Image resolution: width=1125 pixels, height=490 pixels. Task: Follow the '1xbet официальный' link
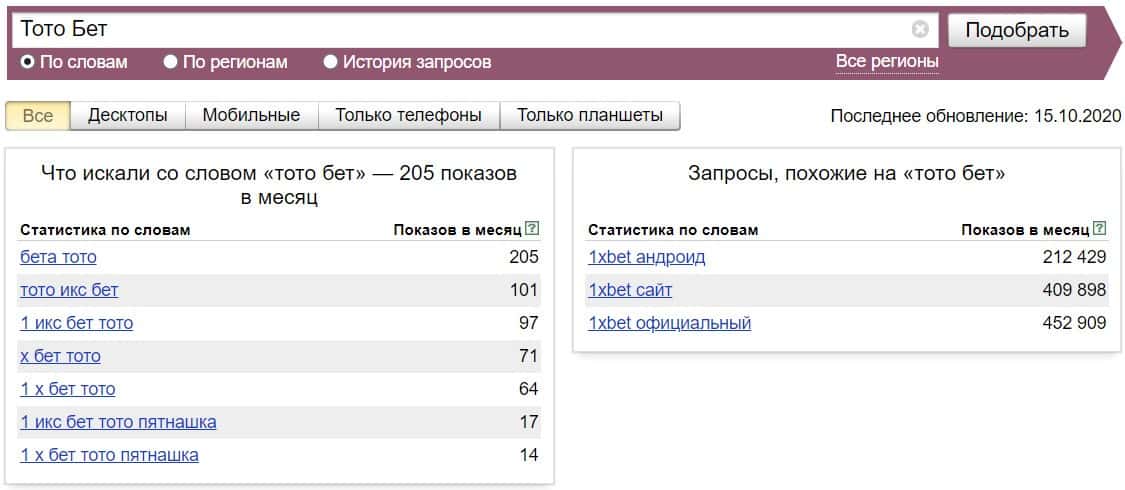(669, 323)
